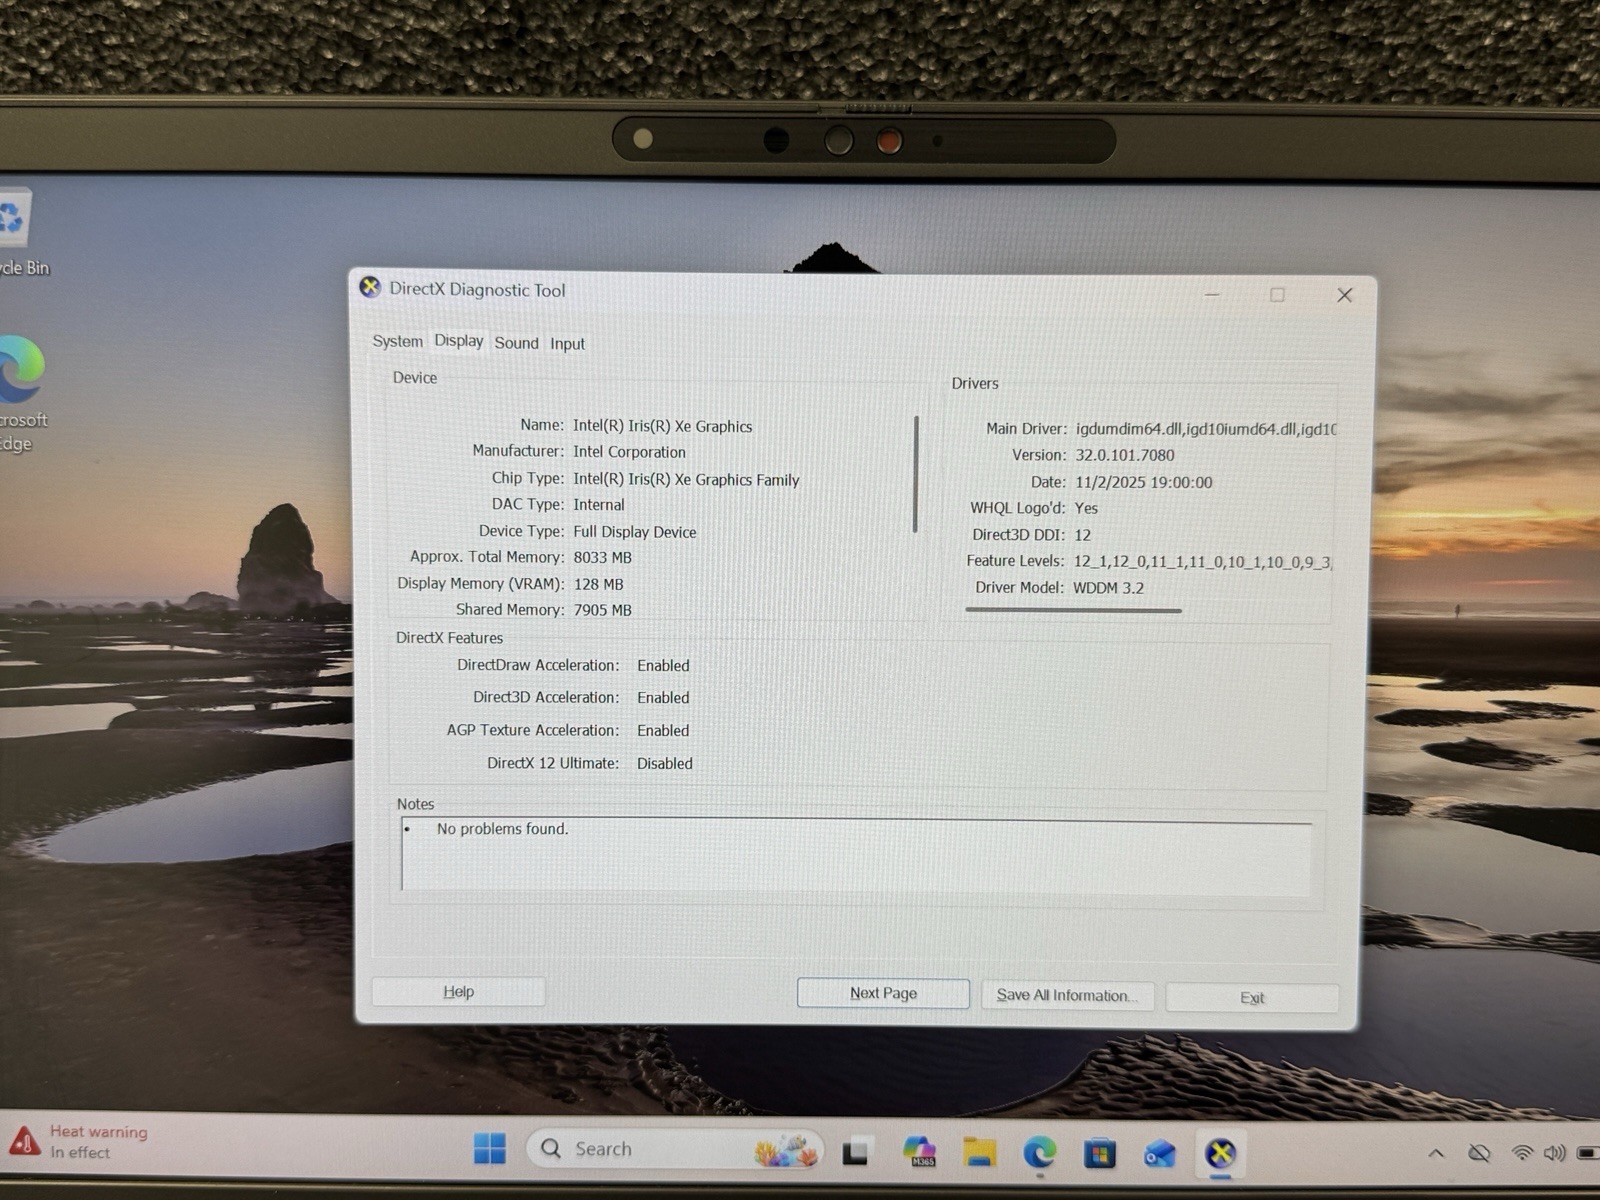
Task: Open Outlook from taskbar
Action: tap(1160, 1155)
